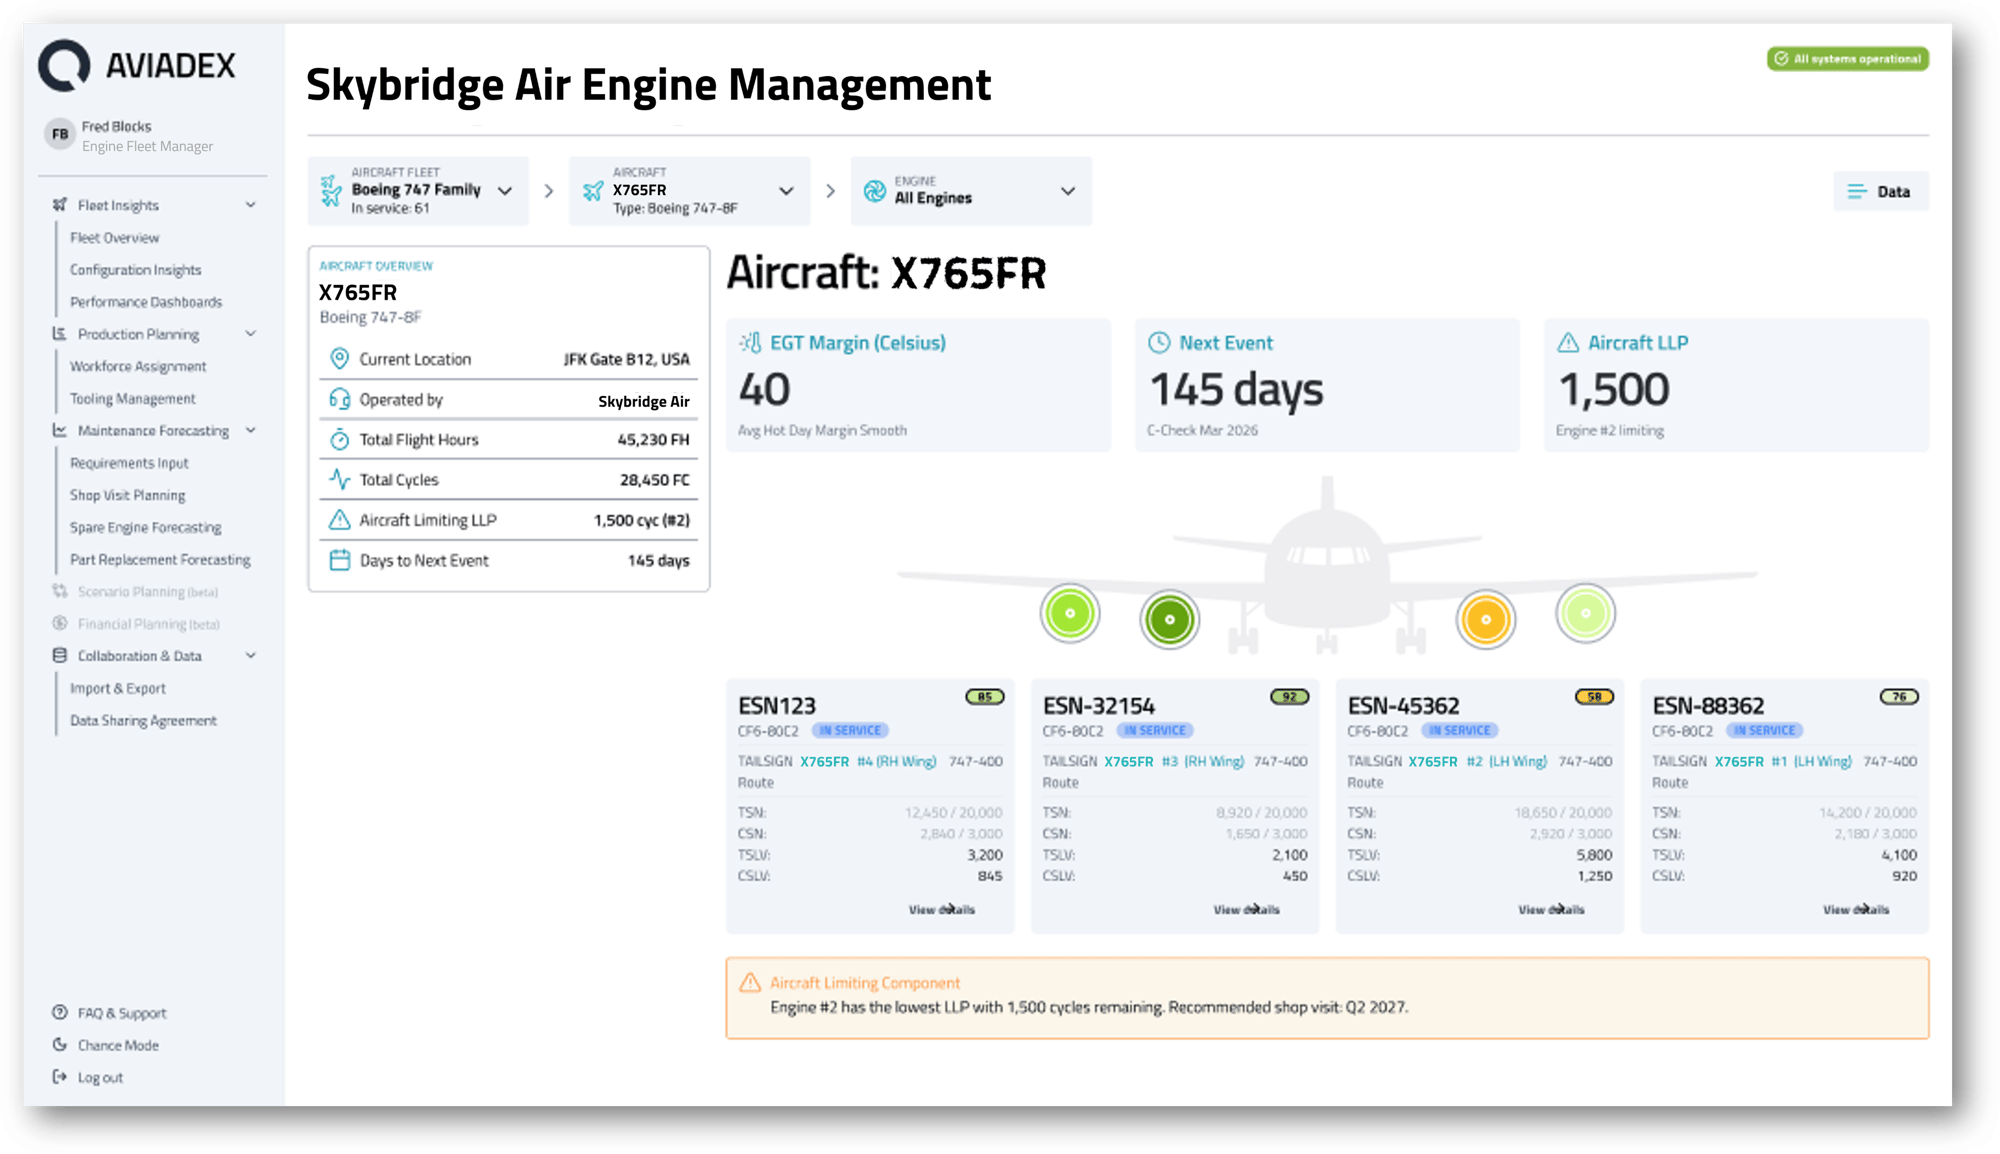This screenshot has width=2000, height=1154.
Task: Click View details on engine ESN-45362
Action: click(x=1553, y=909)
